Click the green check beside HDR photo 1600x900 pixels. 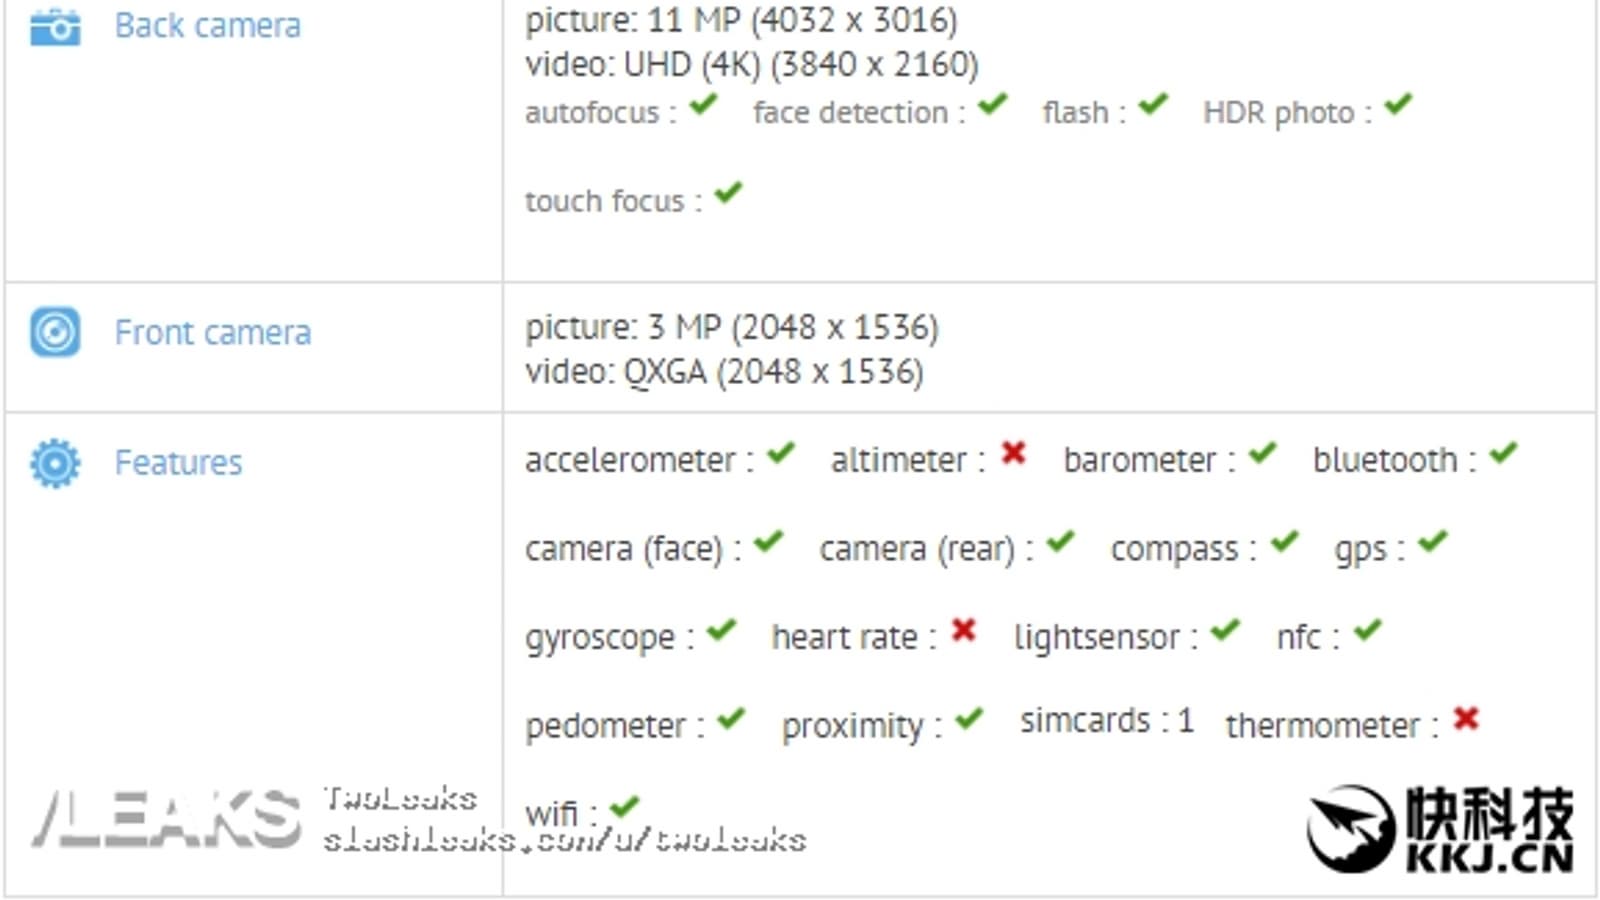1398,104
